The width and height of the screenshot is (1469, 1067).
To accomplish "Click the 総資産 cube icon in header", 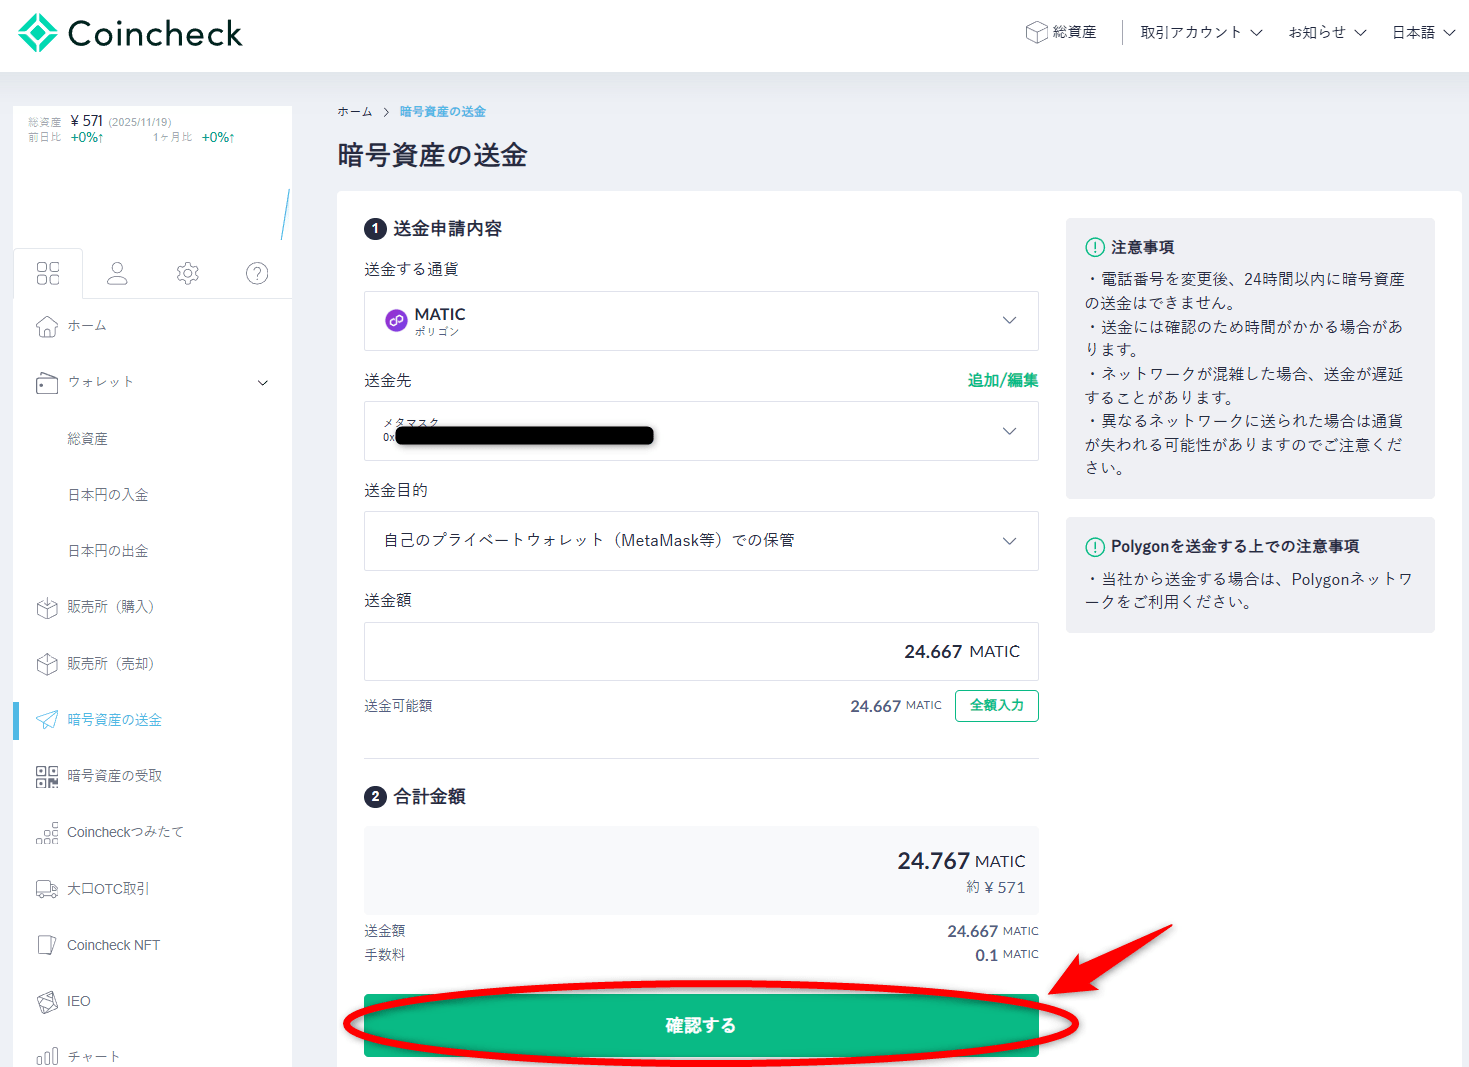I will coord(1036,33).
